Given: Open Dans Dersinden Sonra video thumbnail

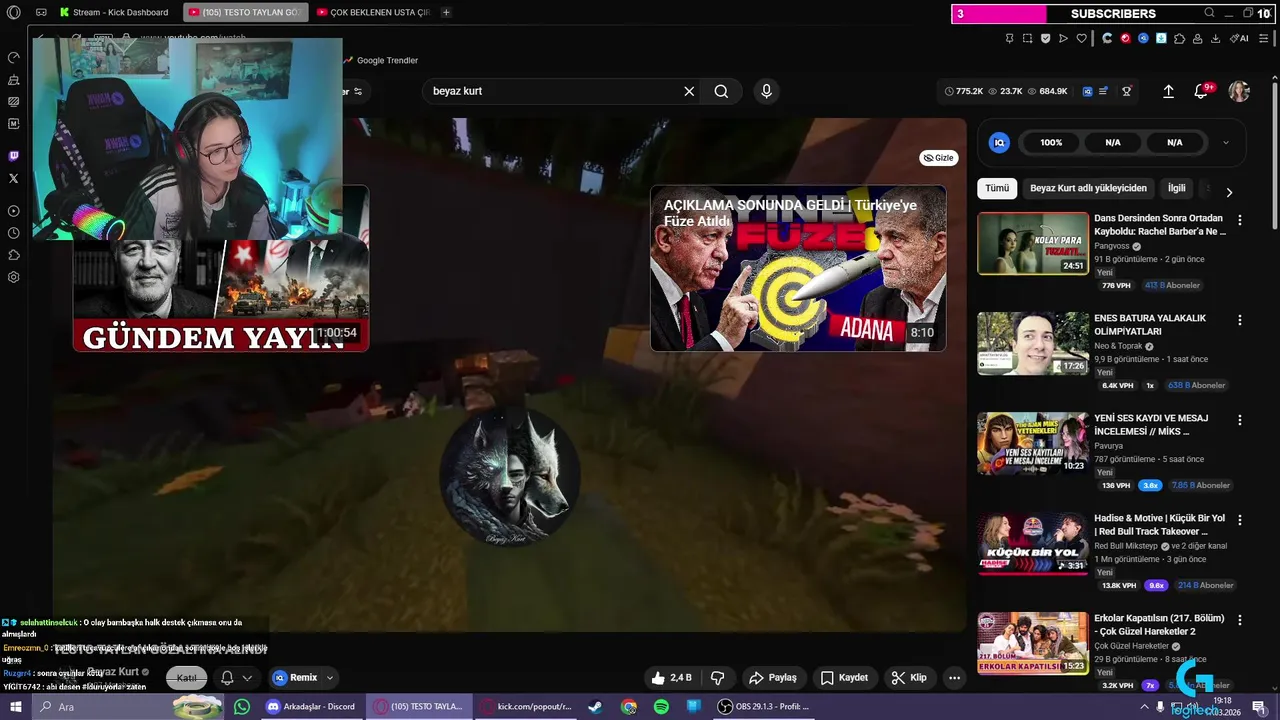Looking at the screenshot, I should click(1033, 243).
